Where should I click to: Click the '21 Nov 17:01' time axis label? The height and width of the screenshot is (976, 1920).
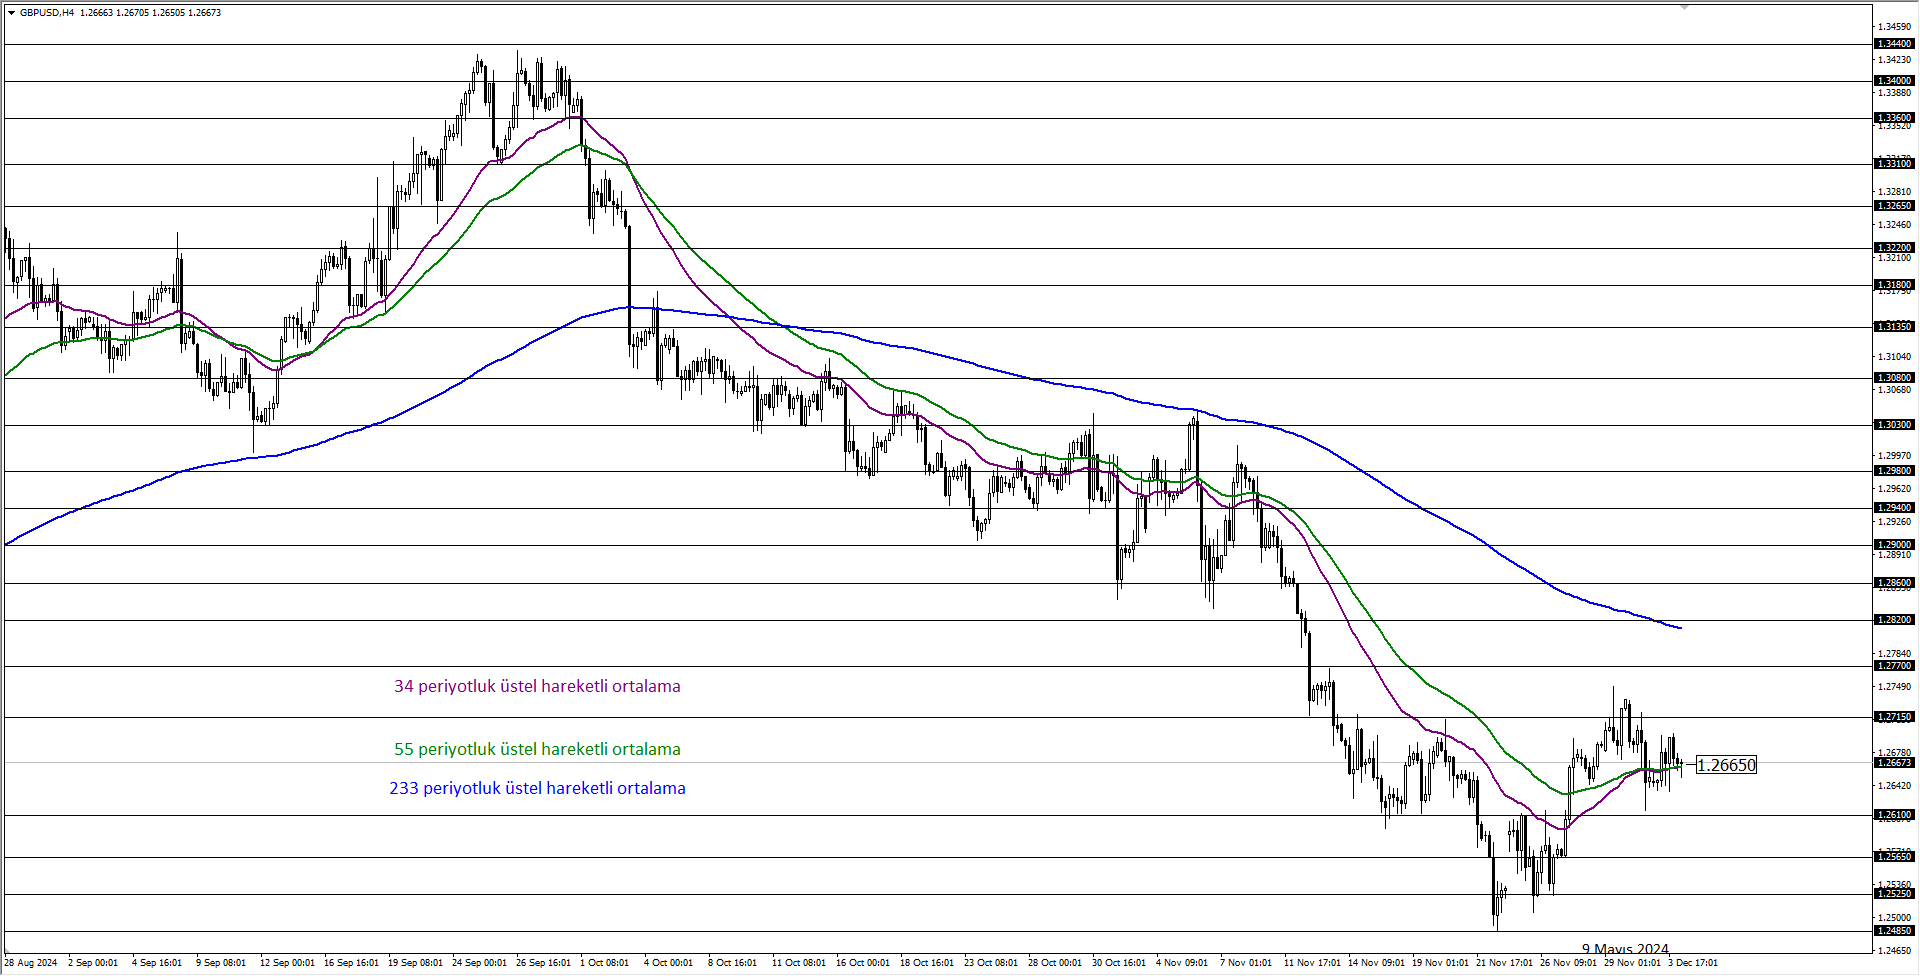click(x=1503, y=963)
